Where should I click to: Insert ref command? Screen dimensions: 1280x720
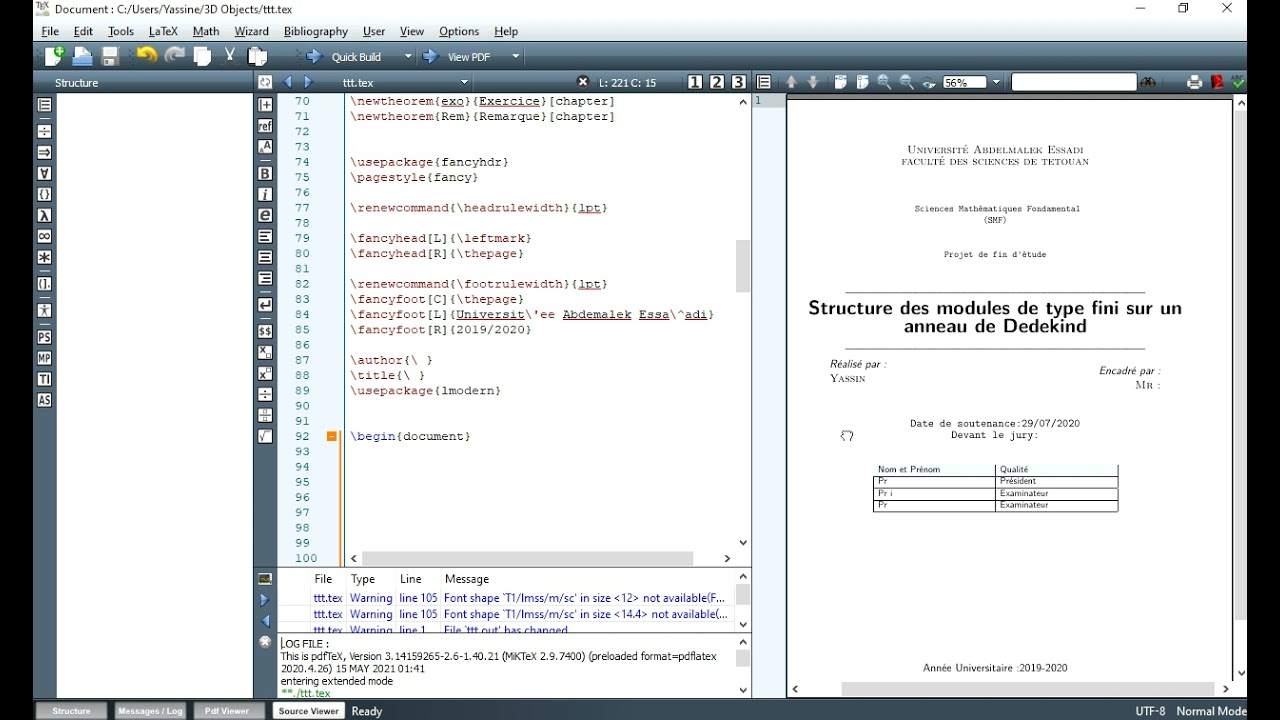click(265, 126)
